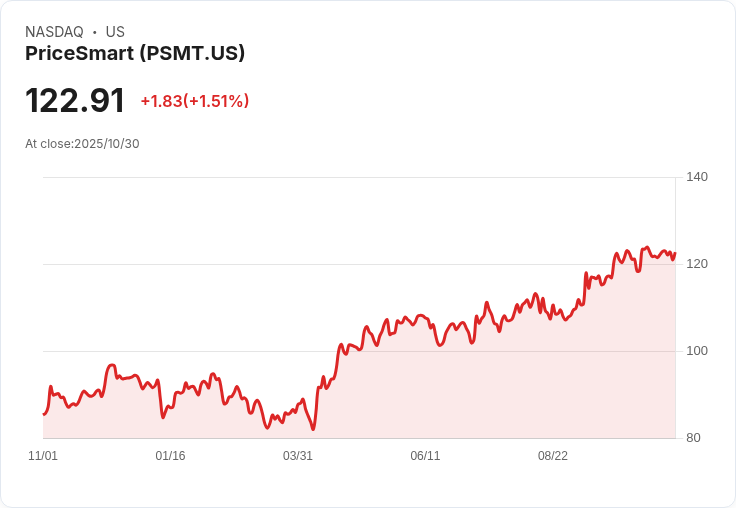Click the 120 y-axis label
Viewport: 736px width, 508px height.
click(697, 264)
